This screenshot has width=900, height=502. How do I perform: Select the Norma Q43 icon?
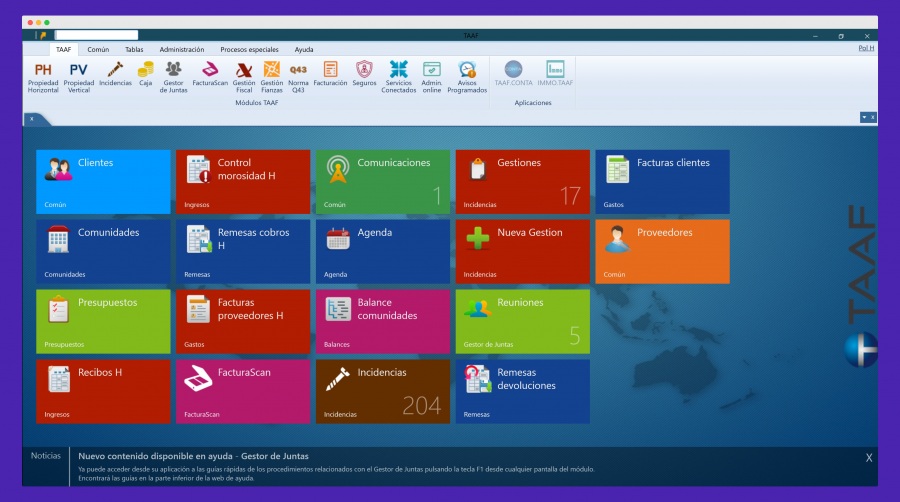click(298, 77)
